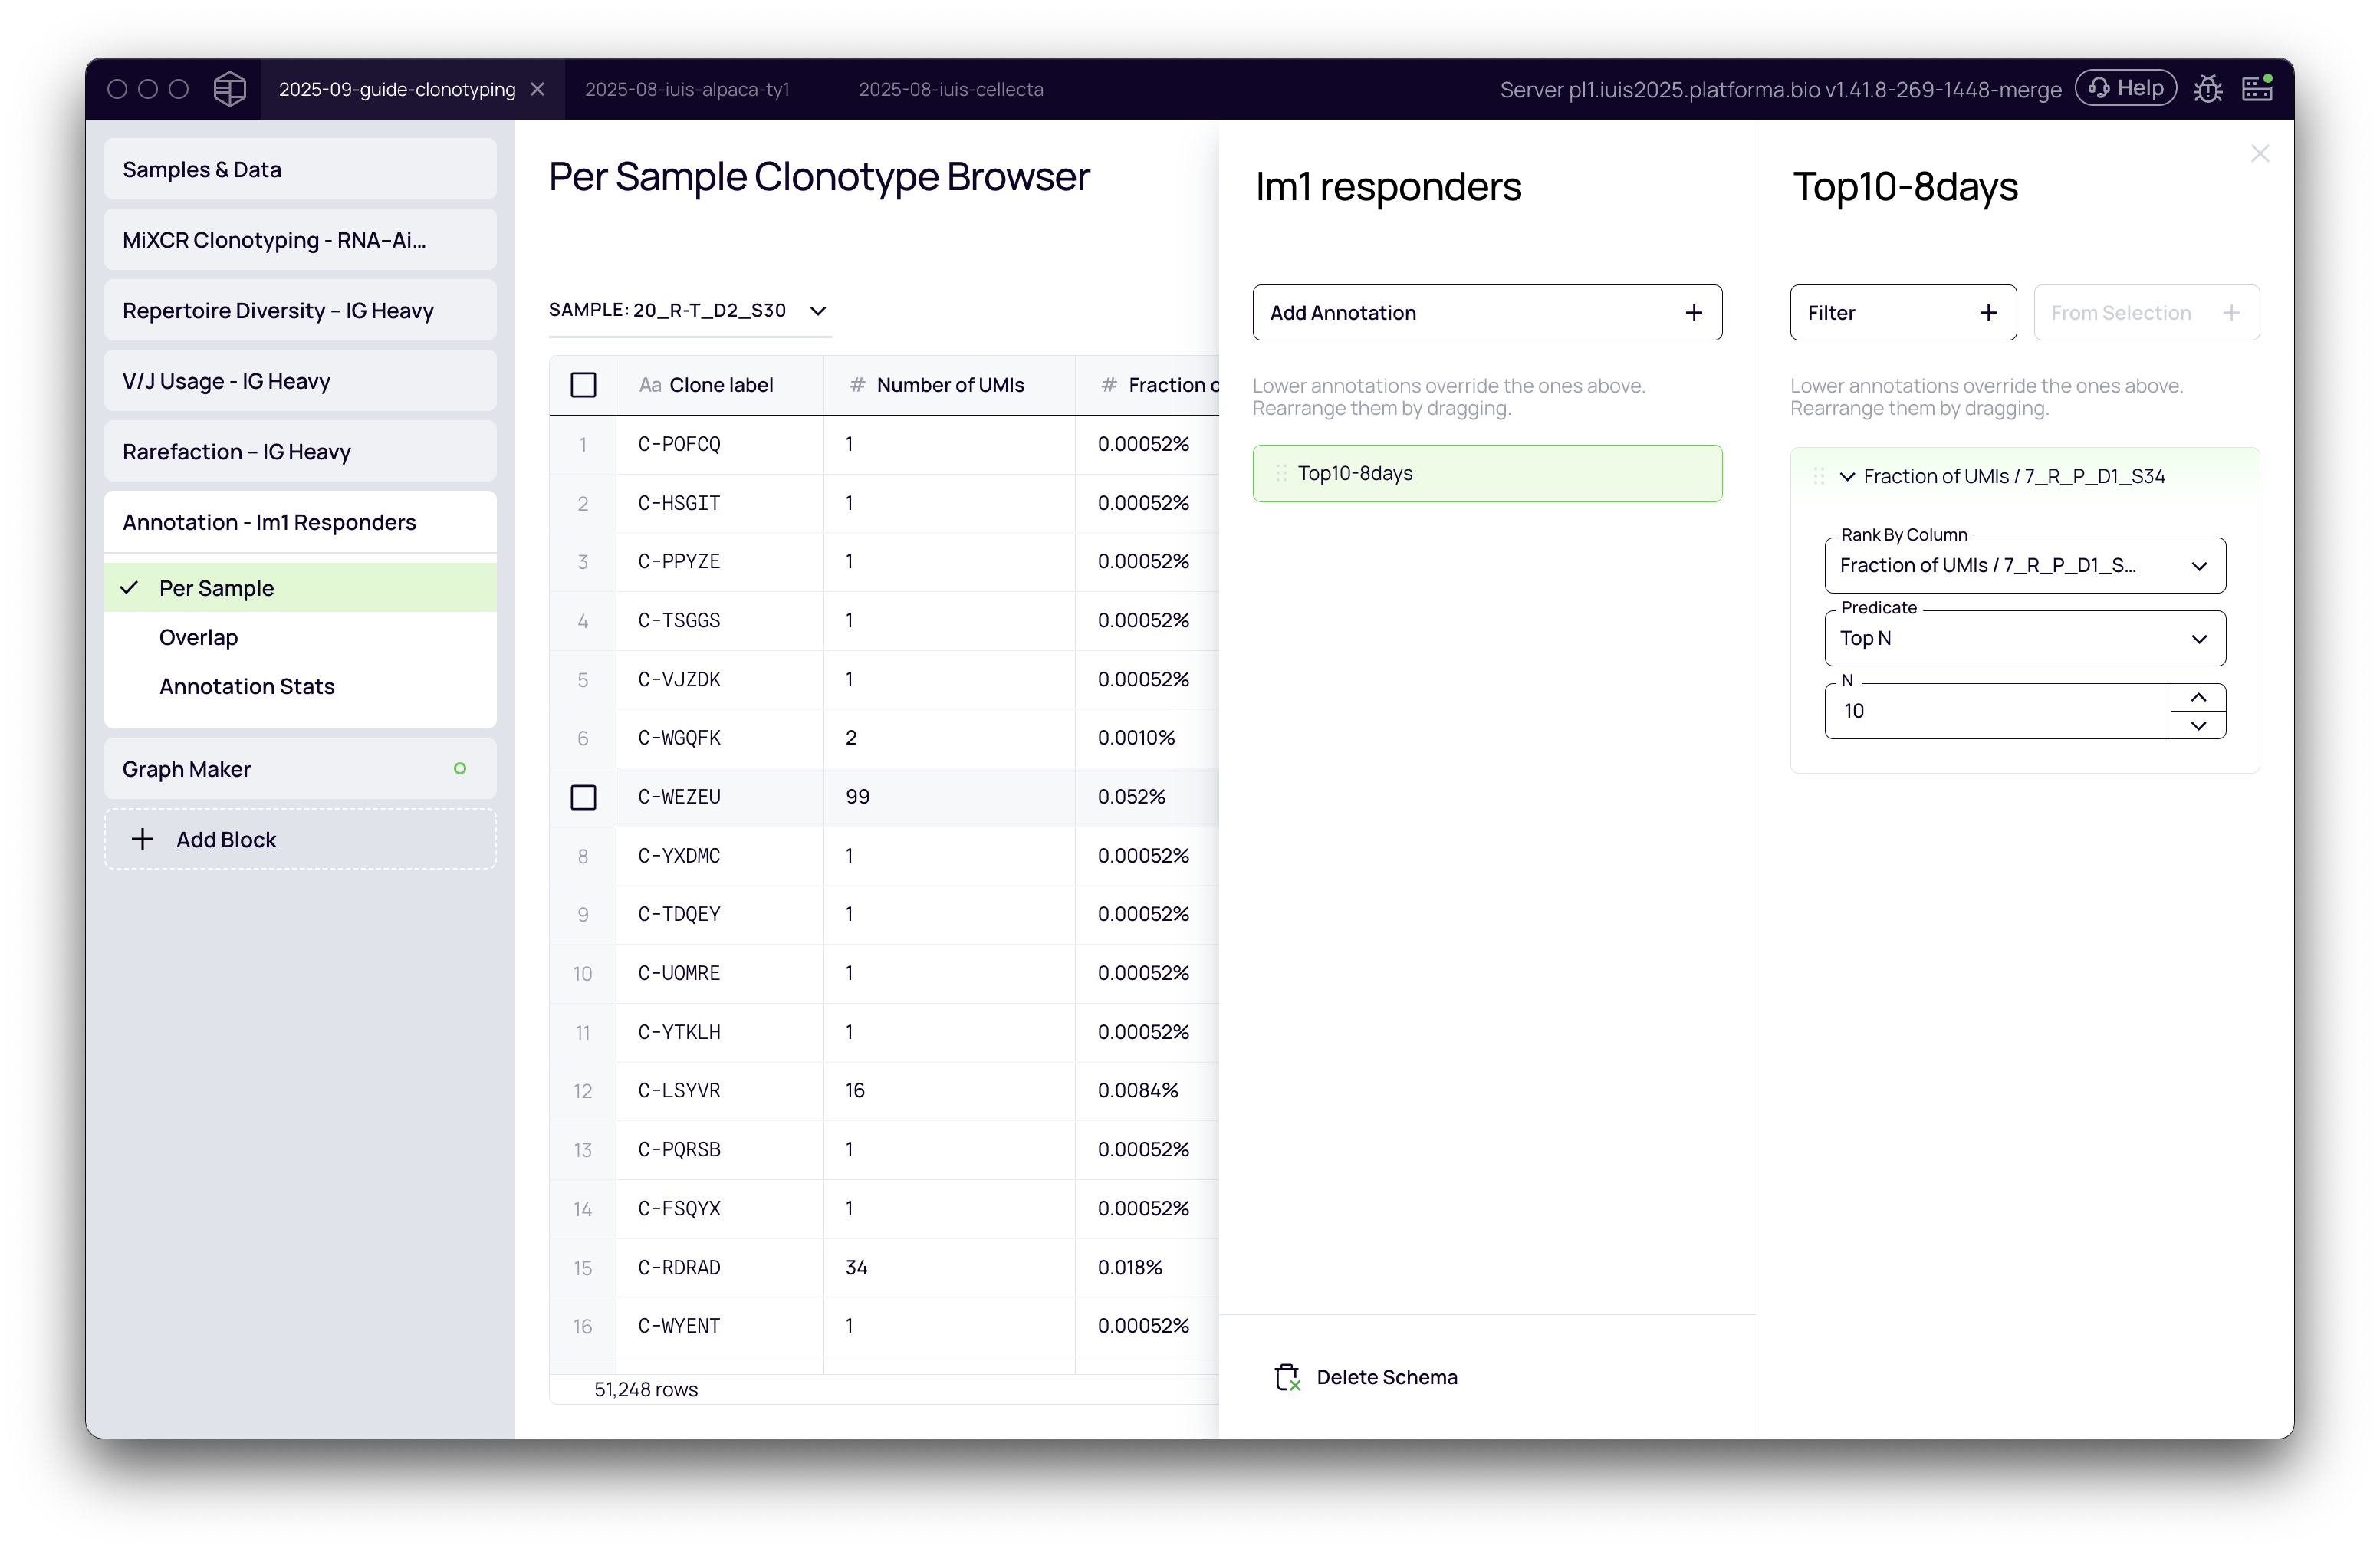The height and width of the screenshot is (1552, 2380).
Task: Click plus icon on Filter button
Action: click(x=1988, y=313)
